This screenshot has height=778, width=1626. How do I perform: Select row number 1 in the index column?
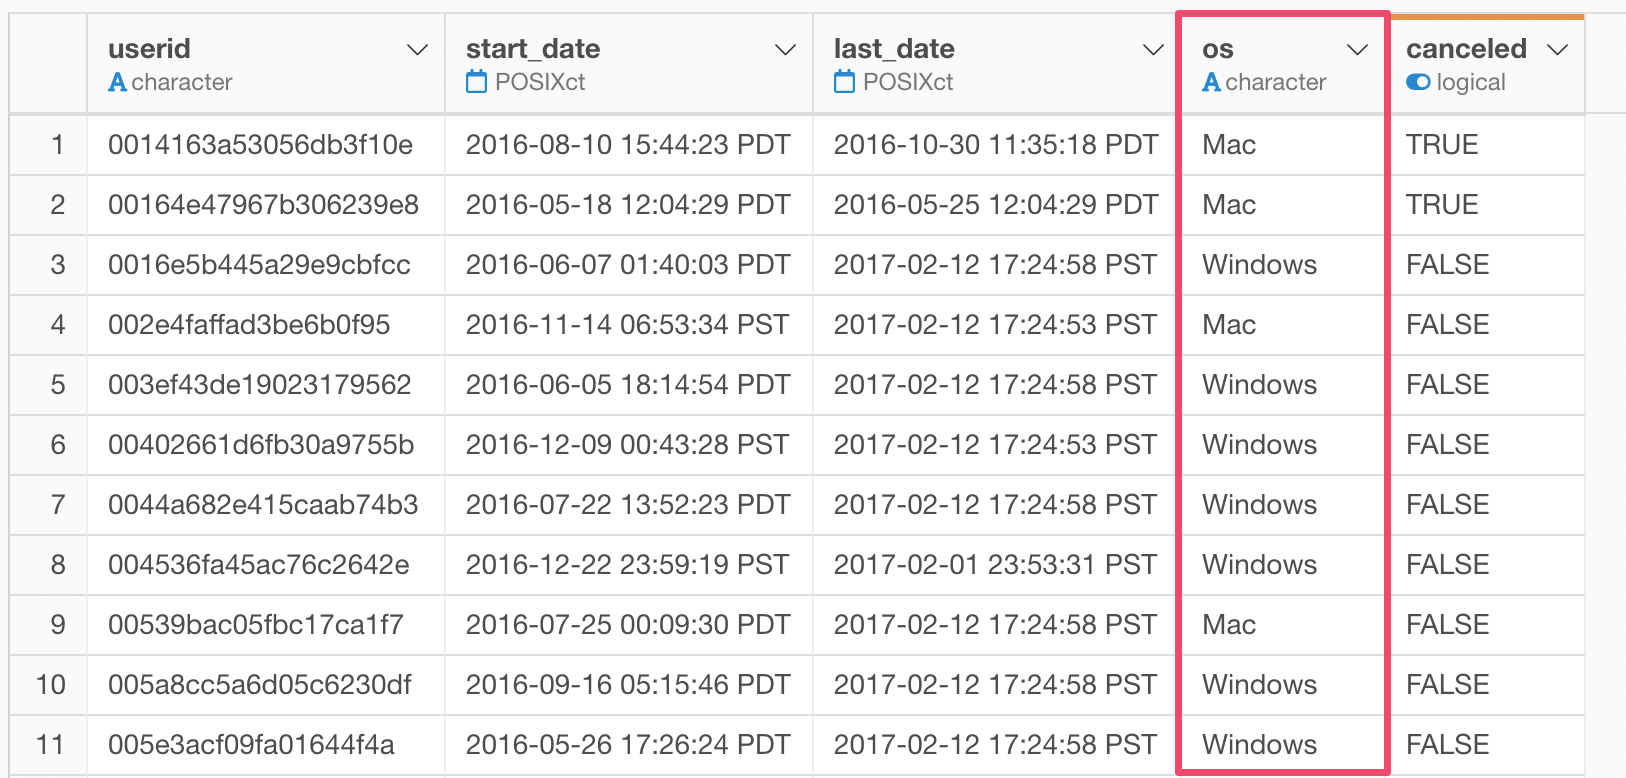tap(58, 145)
